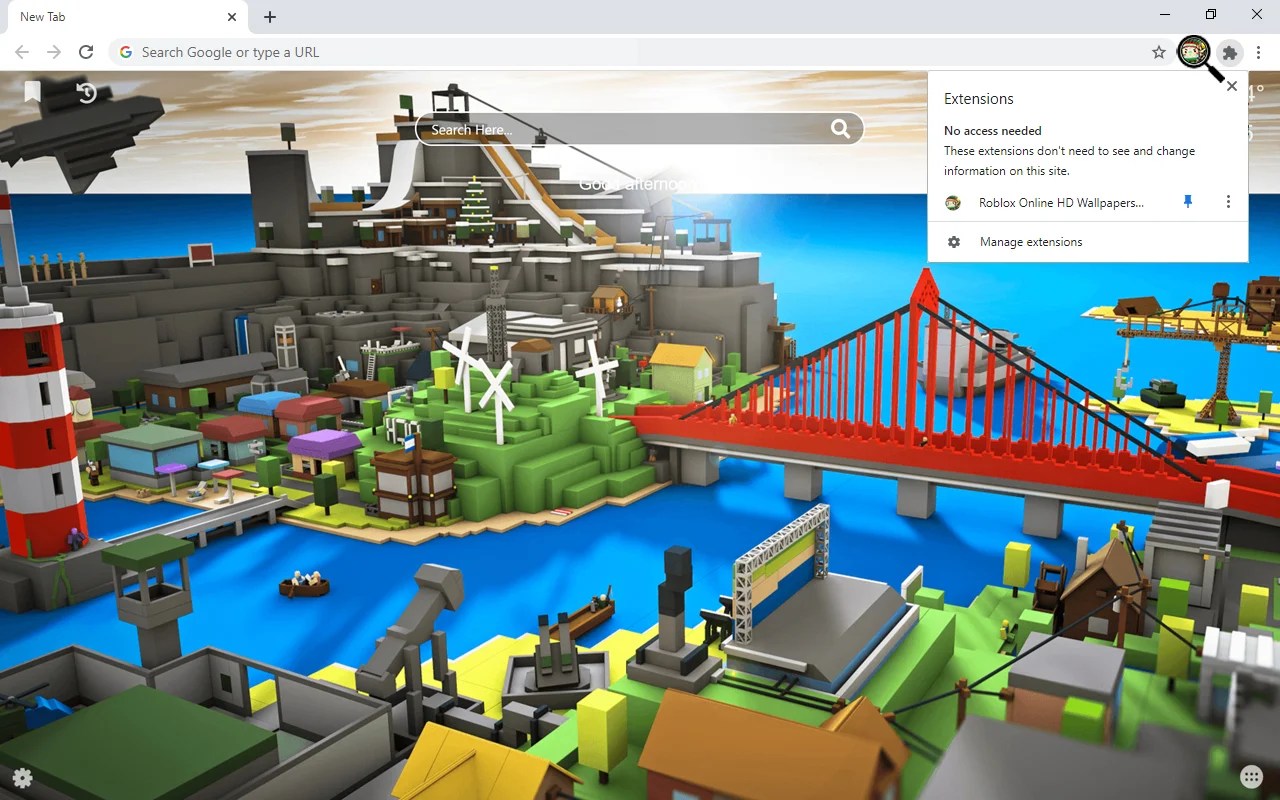Screen dimensions: 1280x800
Task: Open more actions for Roblox extension
Action: 1228,202
